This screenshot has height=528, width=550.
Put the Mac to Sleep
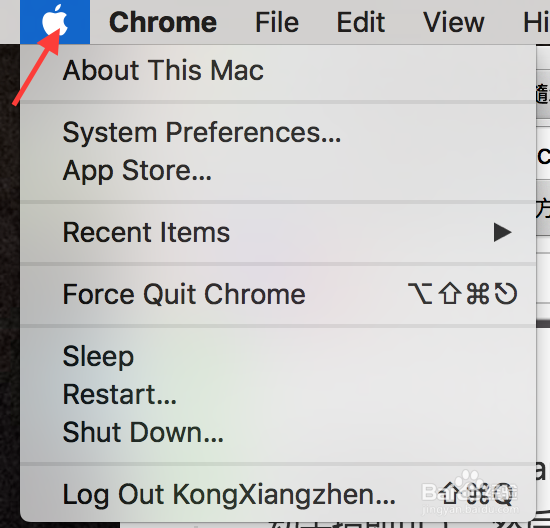[278, 356]
